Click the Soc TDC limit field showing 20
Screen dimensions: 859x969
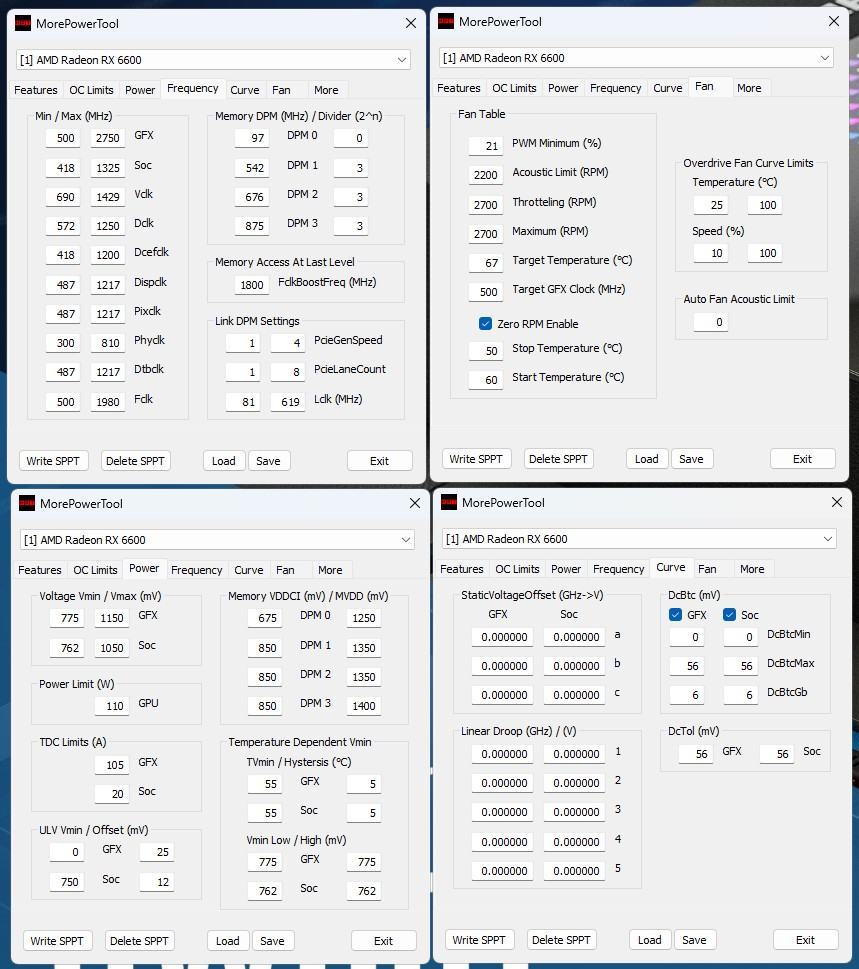[x=112, y=793]
